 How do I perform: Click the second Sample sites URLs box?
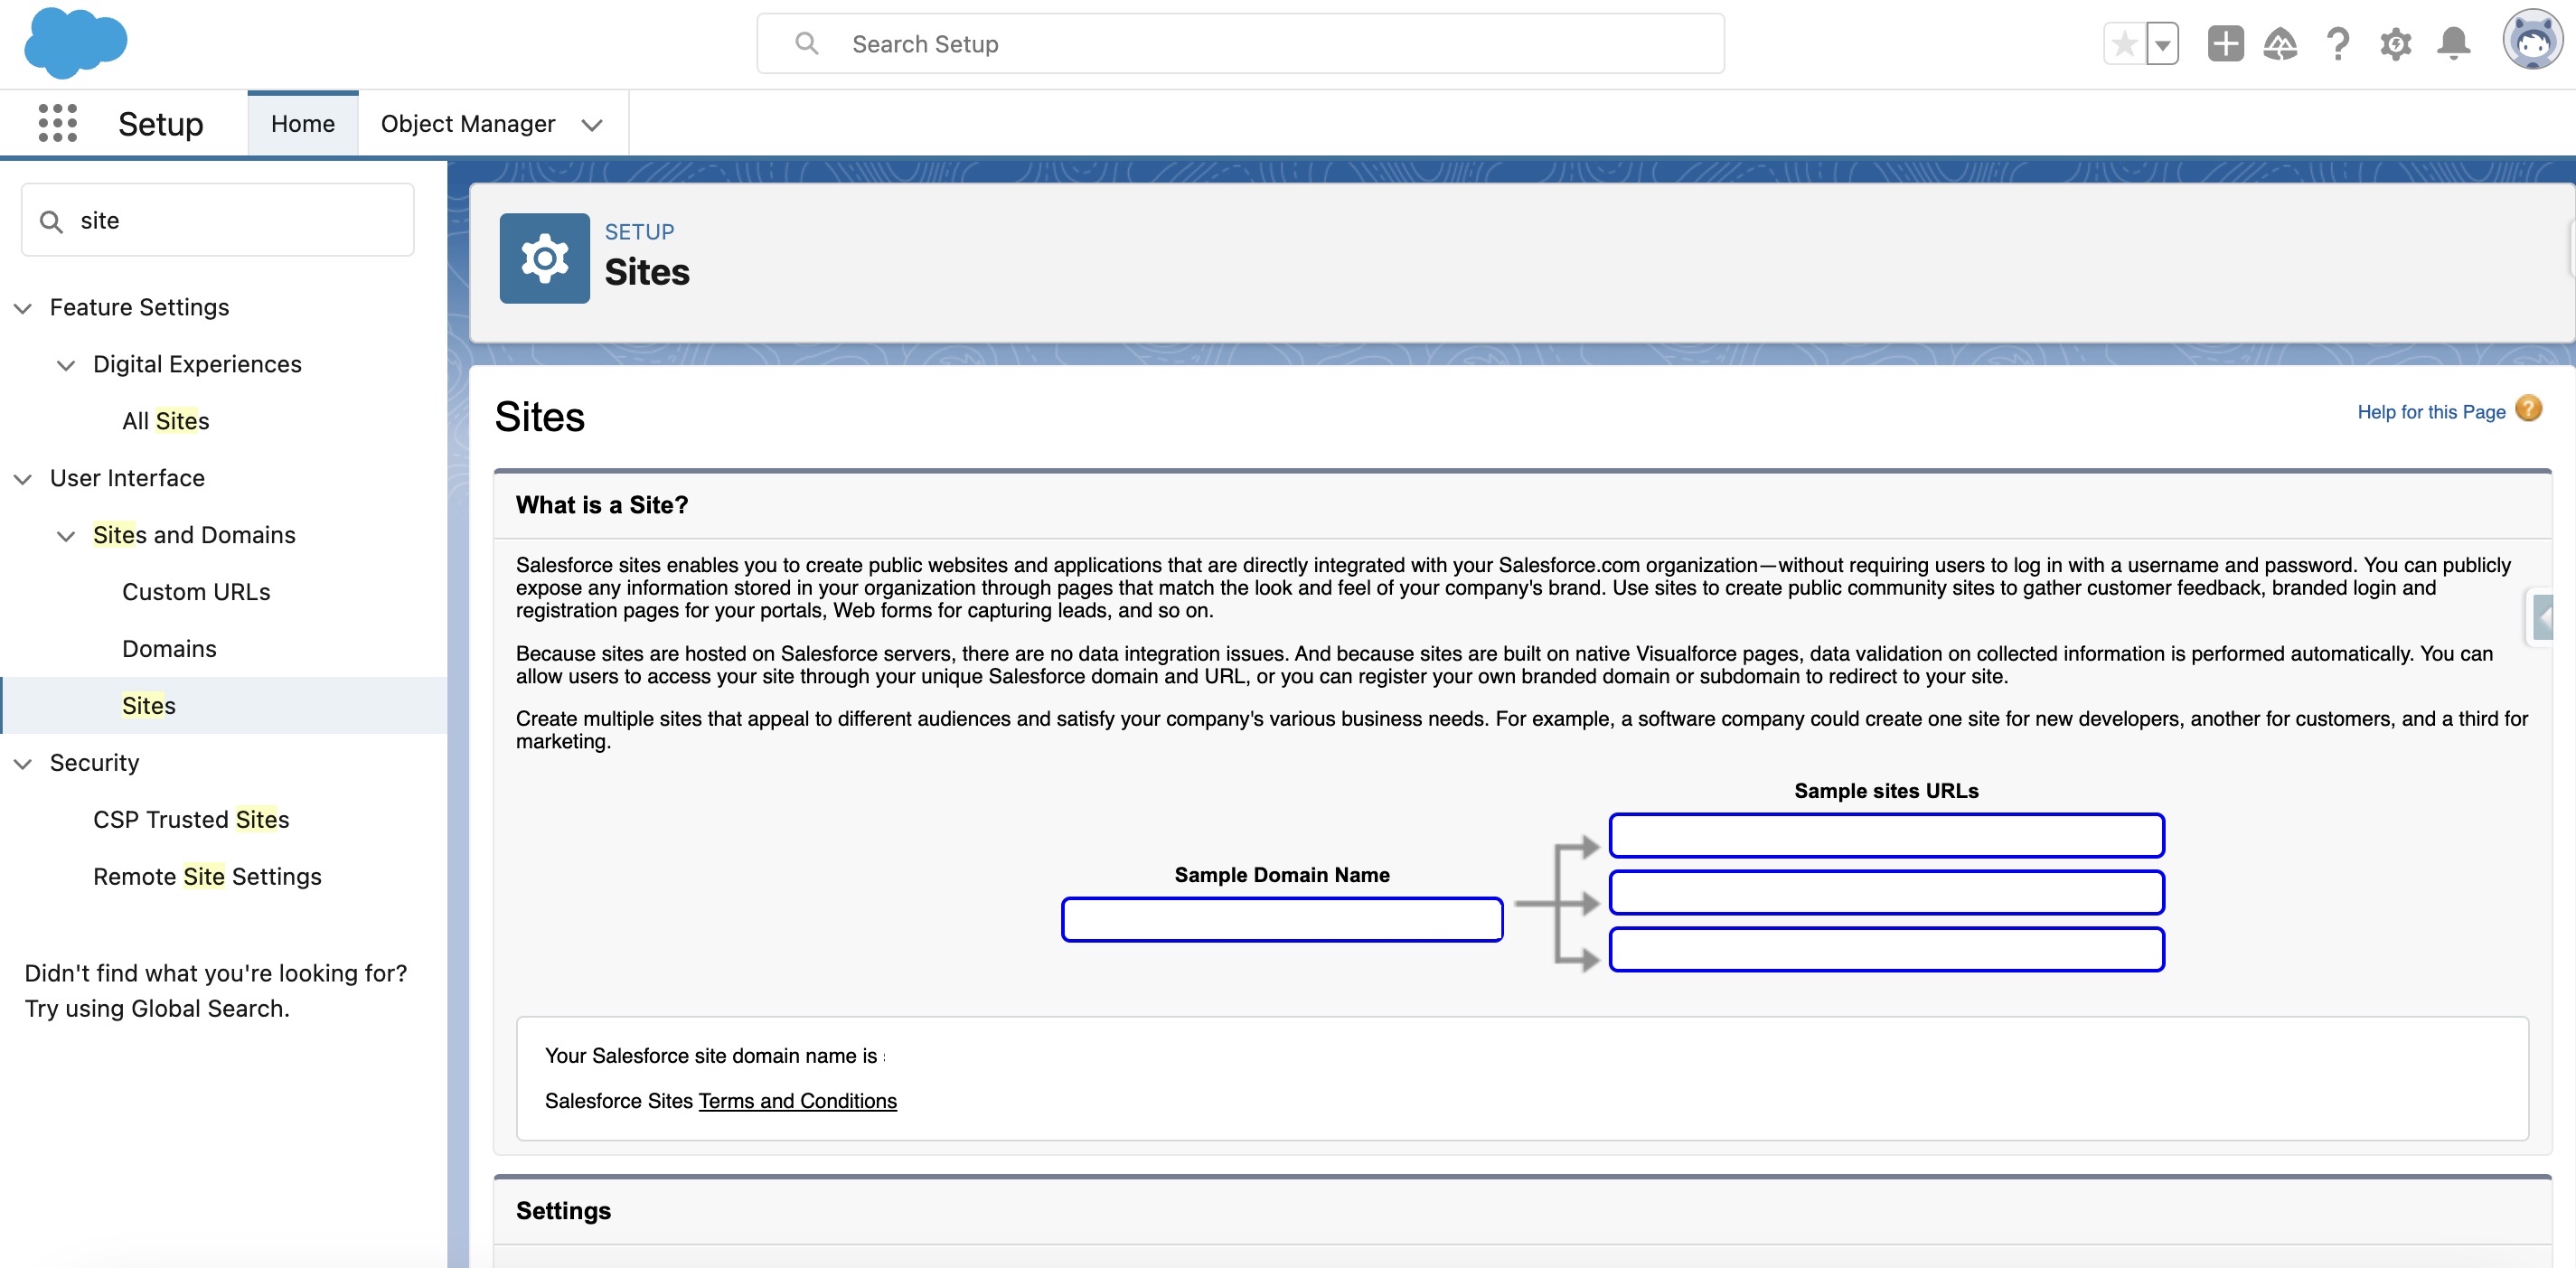click(1886, 893)
